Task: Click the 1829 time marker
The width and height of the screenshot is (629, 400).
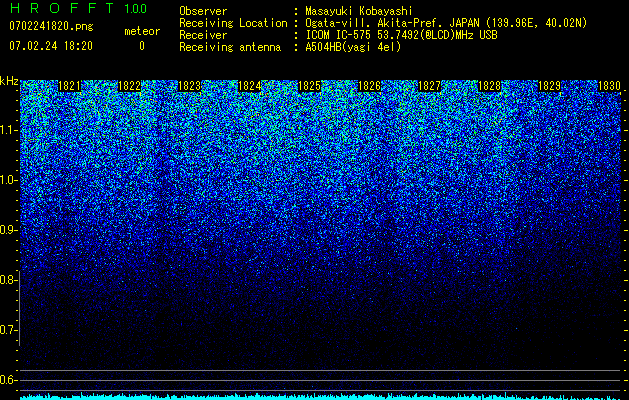Action: (549, 86)
